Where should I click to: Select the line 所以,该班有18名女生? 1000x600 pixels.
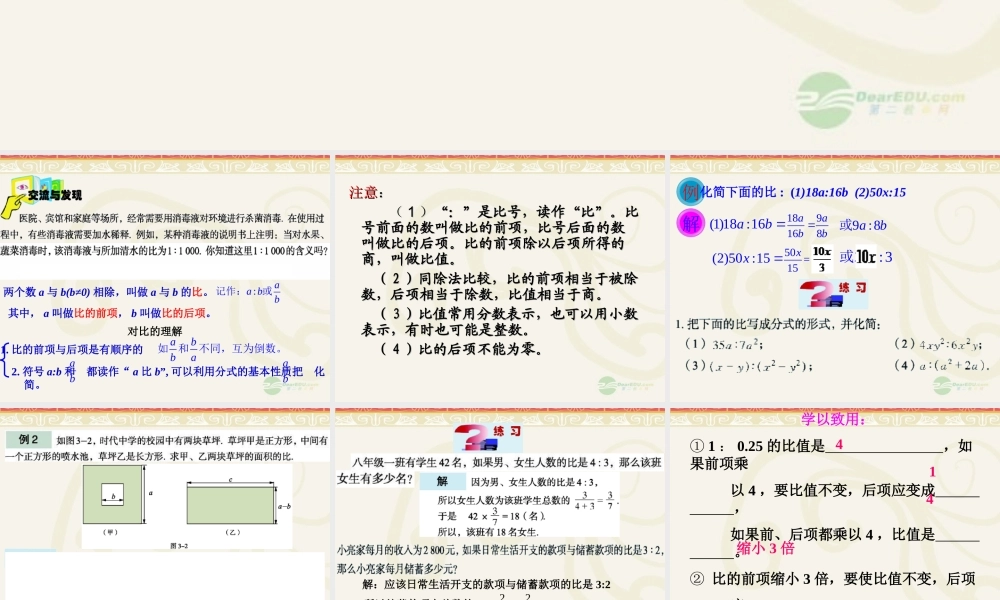pos(488,532)
